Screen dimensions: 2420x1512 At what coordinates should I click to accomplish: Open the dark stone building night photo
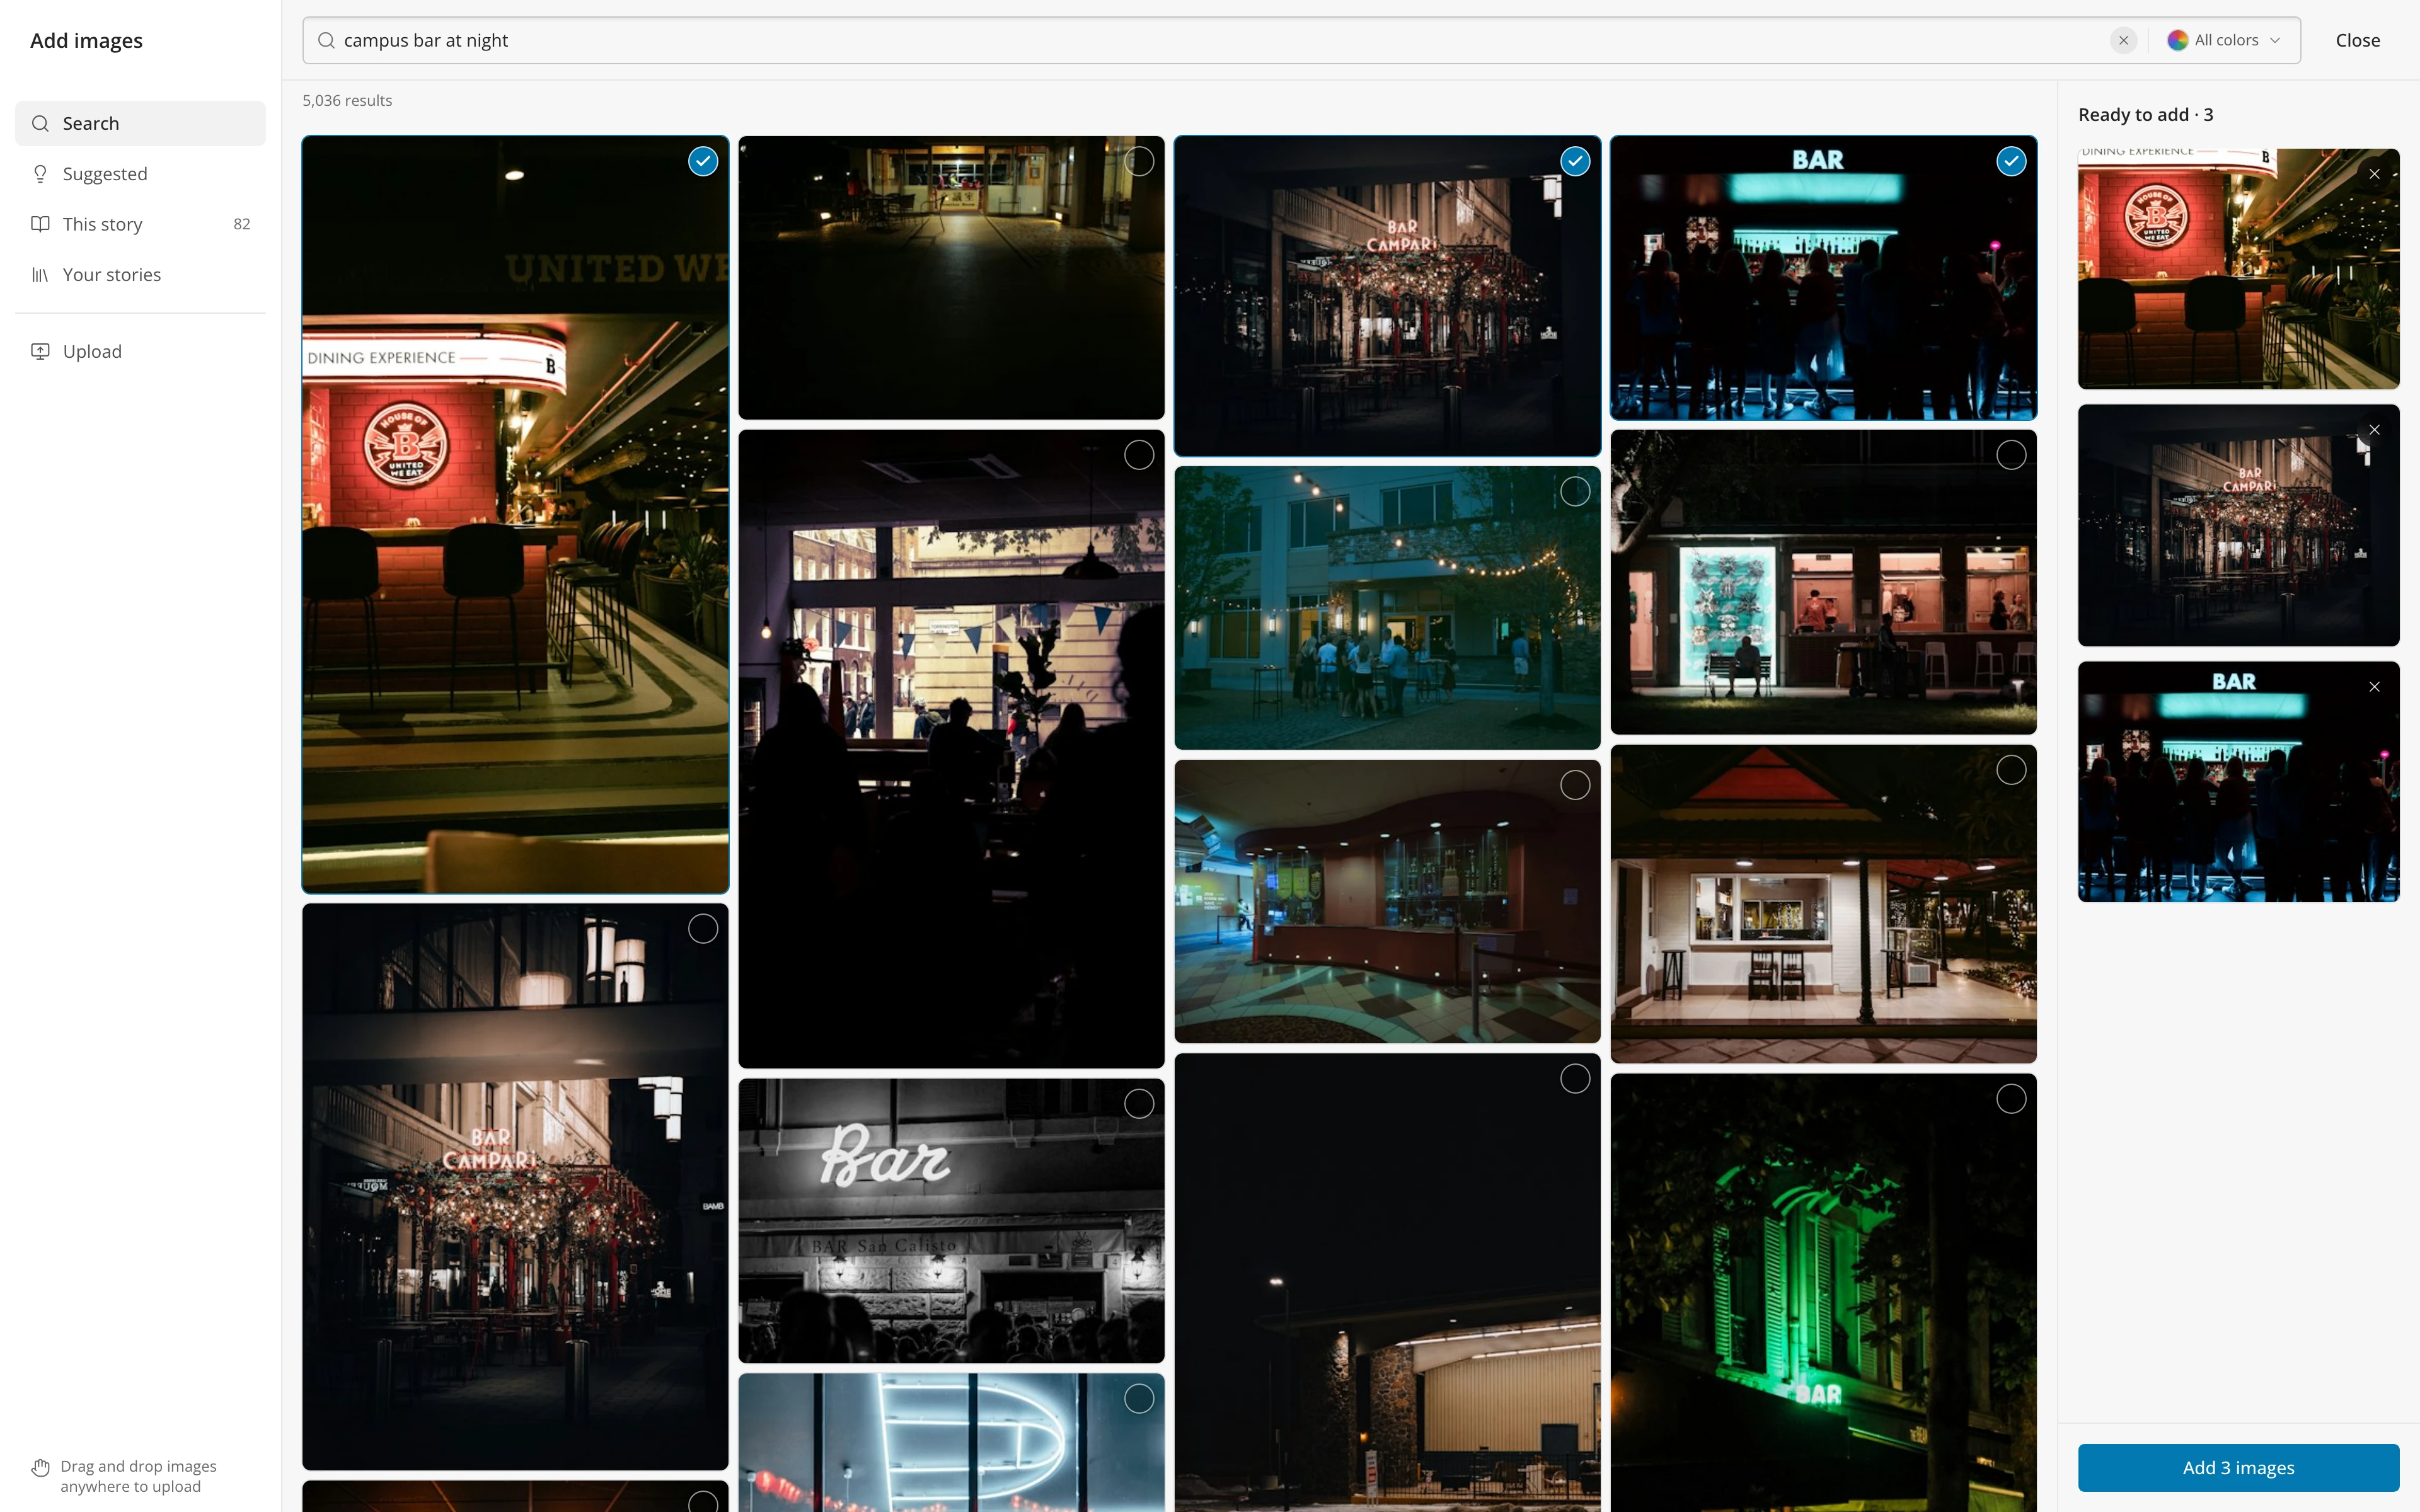(x=1387, y=1283)
